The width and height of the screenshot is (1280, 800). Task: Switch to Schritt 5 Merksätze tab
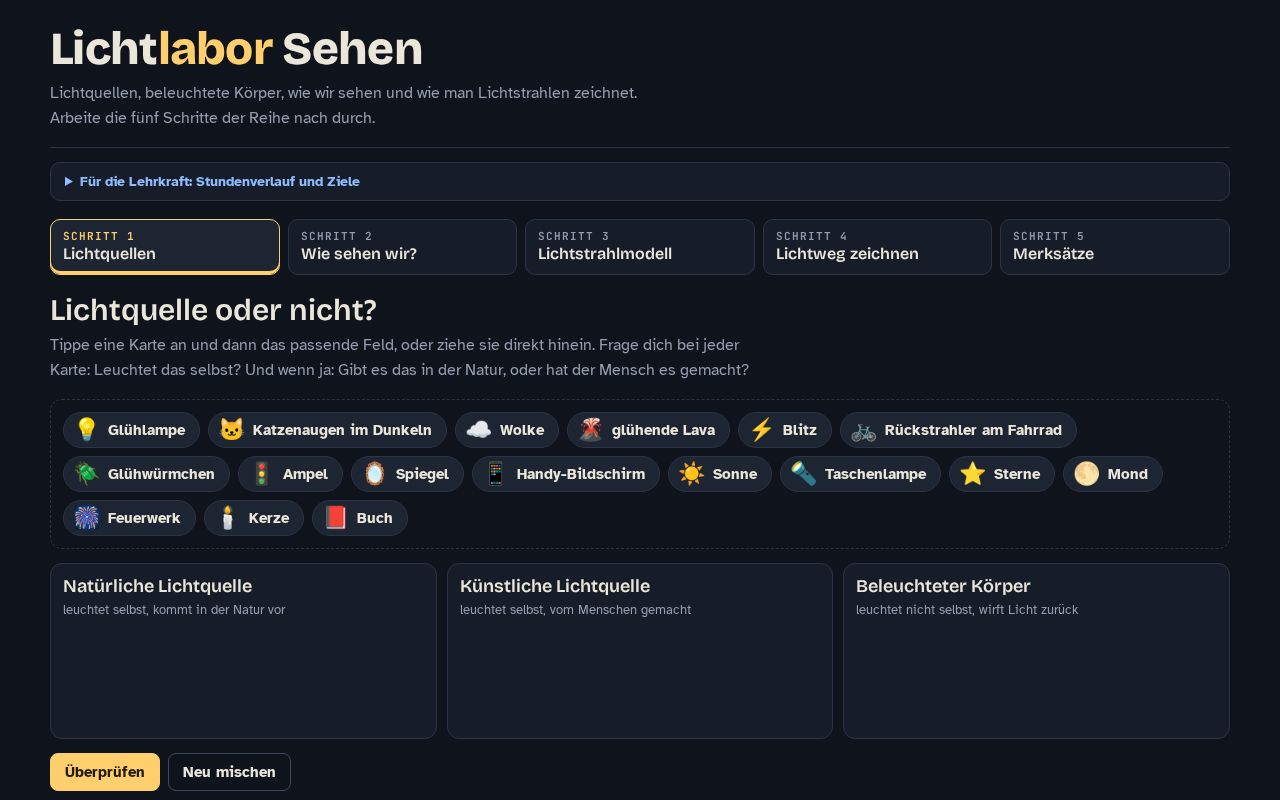point(1115,246)
